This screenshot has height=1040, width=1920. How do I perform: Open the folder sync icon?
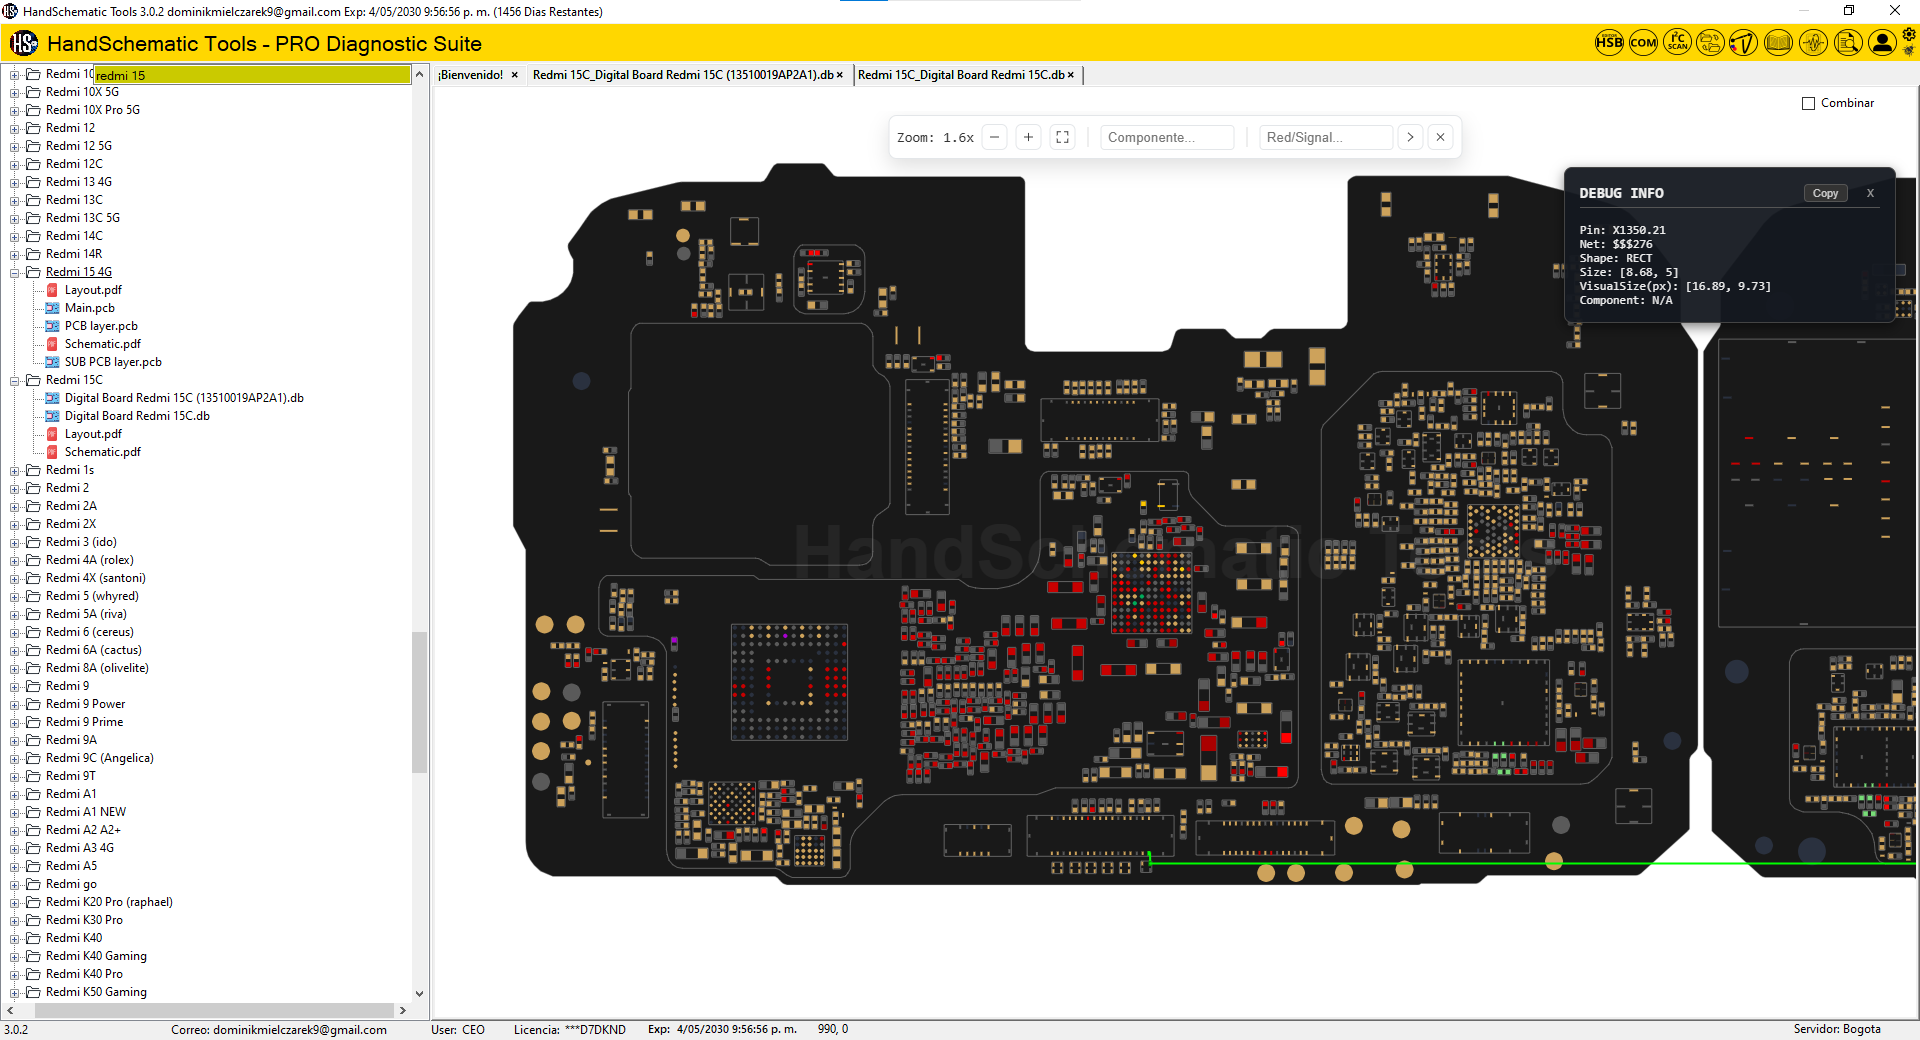pyautogui.click(x=1711, y=43)
